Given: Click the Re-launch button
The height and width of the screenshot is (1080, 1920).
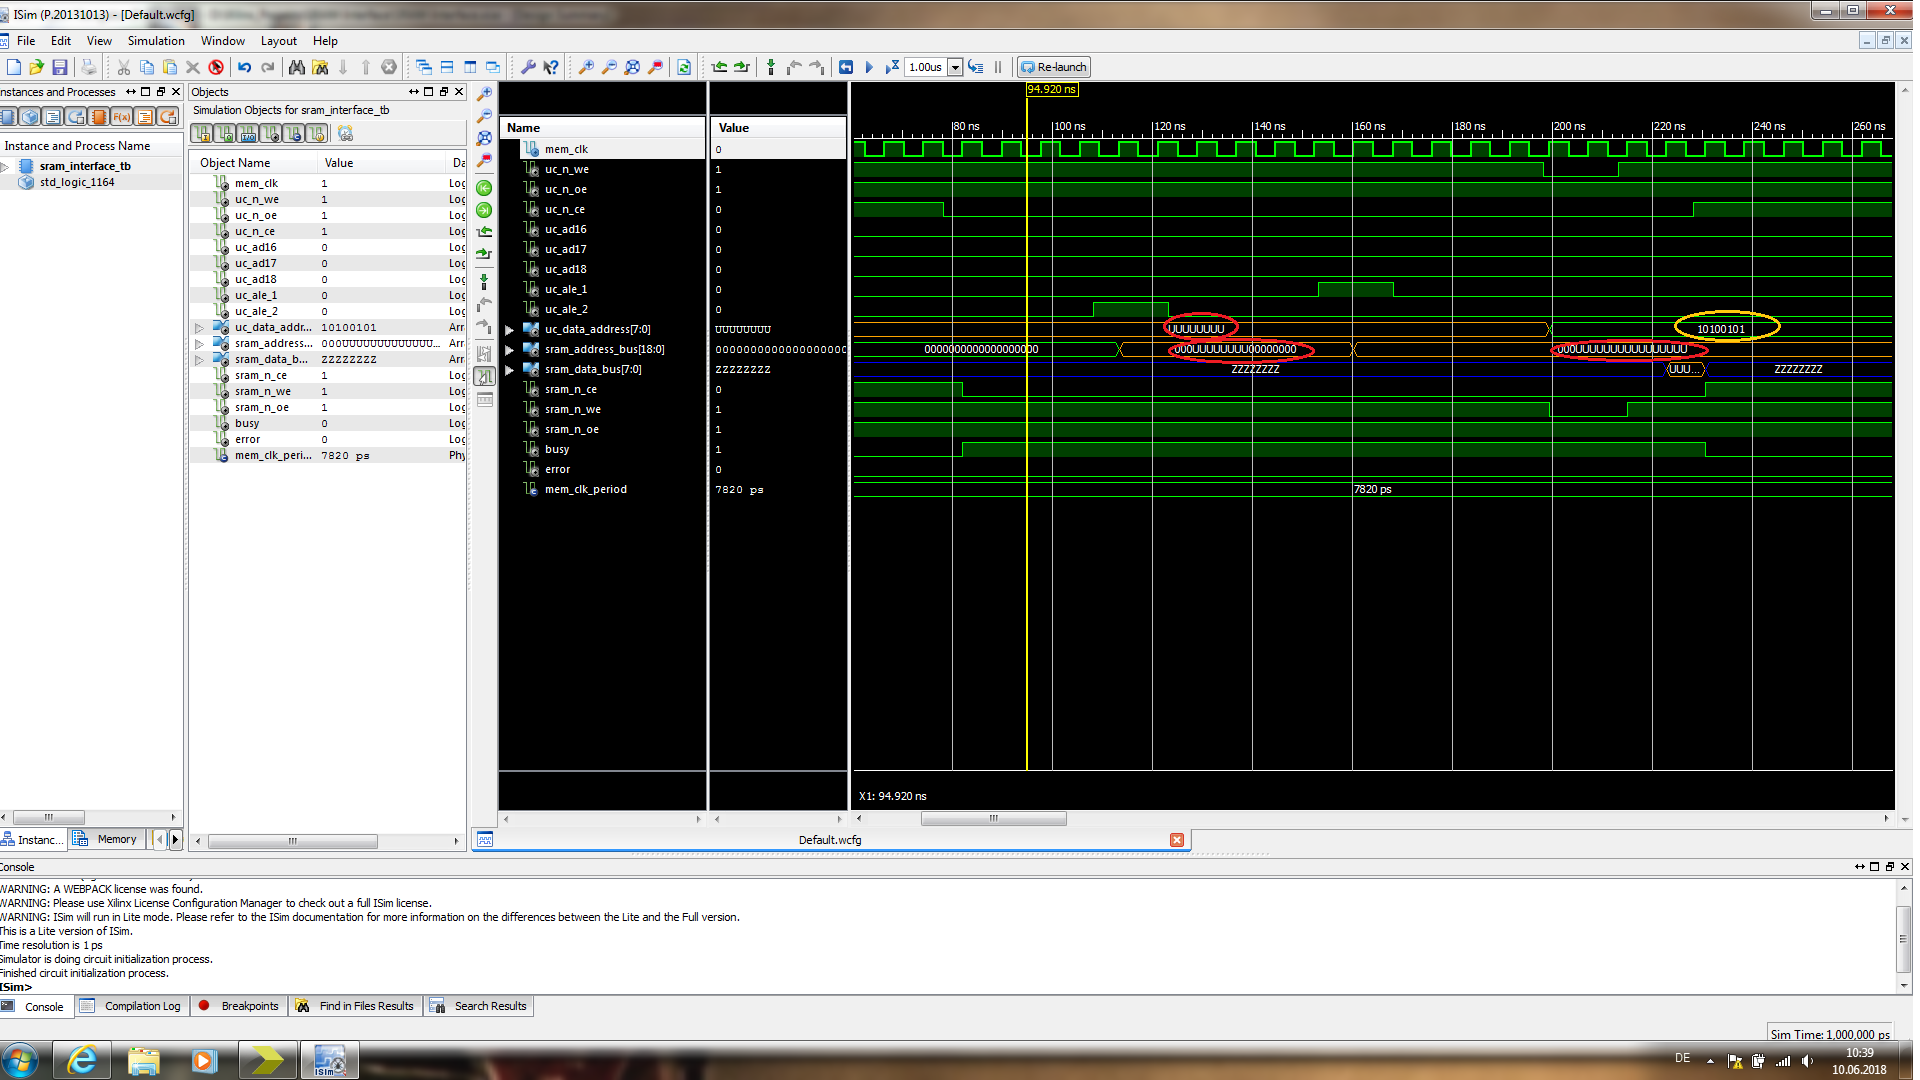Looking at the screenshot, I should 1053,67.
